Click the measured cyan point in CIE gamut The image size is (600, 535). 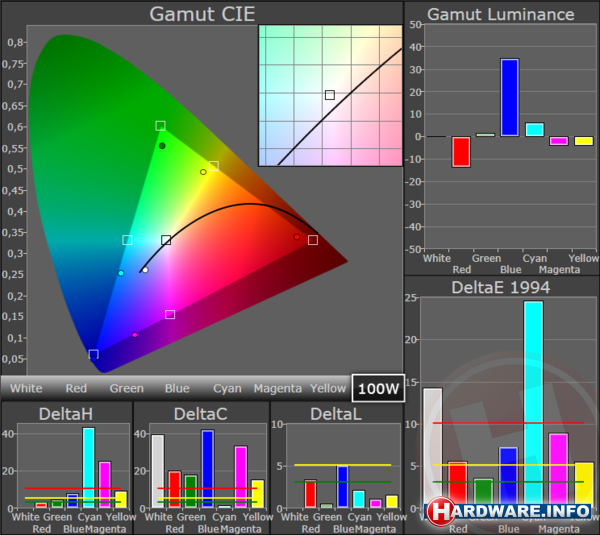pos(121,273)
